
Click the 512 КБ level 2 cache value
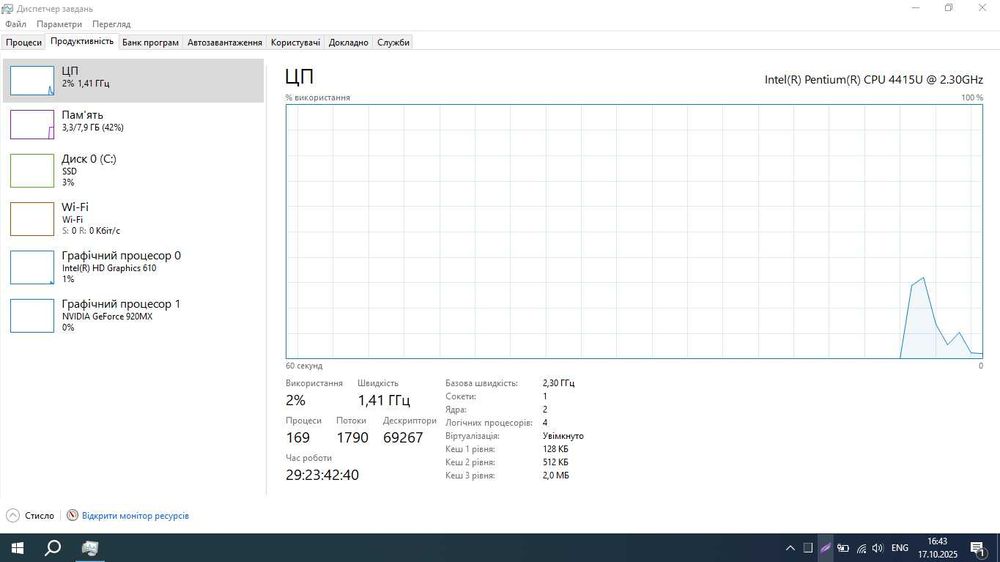pos(555,462)
